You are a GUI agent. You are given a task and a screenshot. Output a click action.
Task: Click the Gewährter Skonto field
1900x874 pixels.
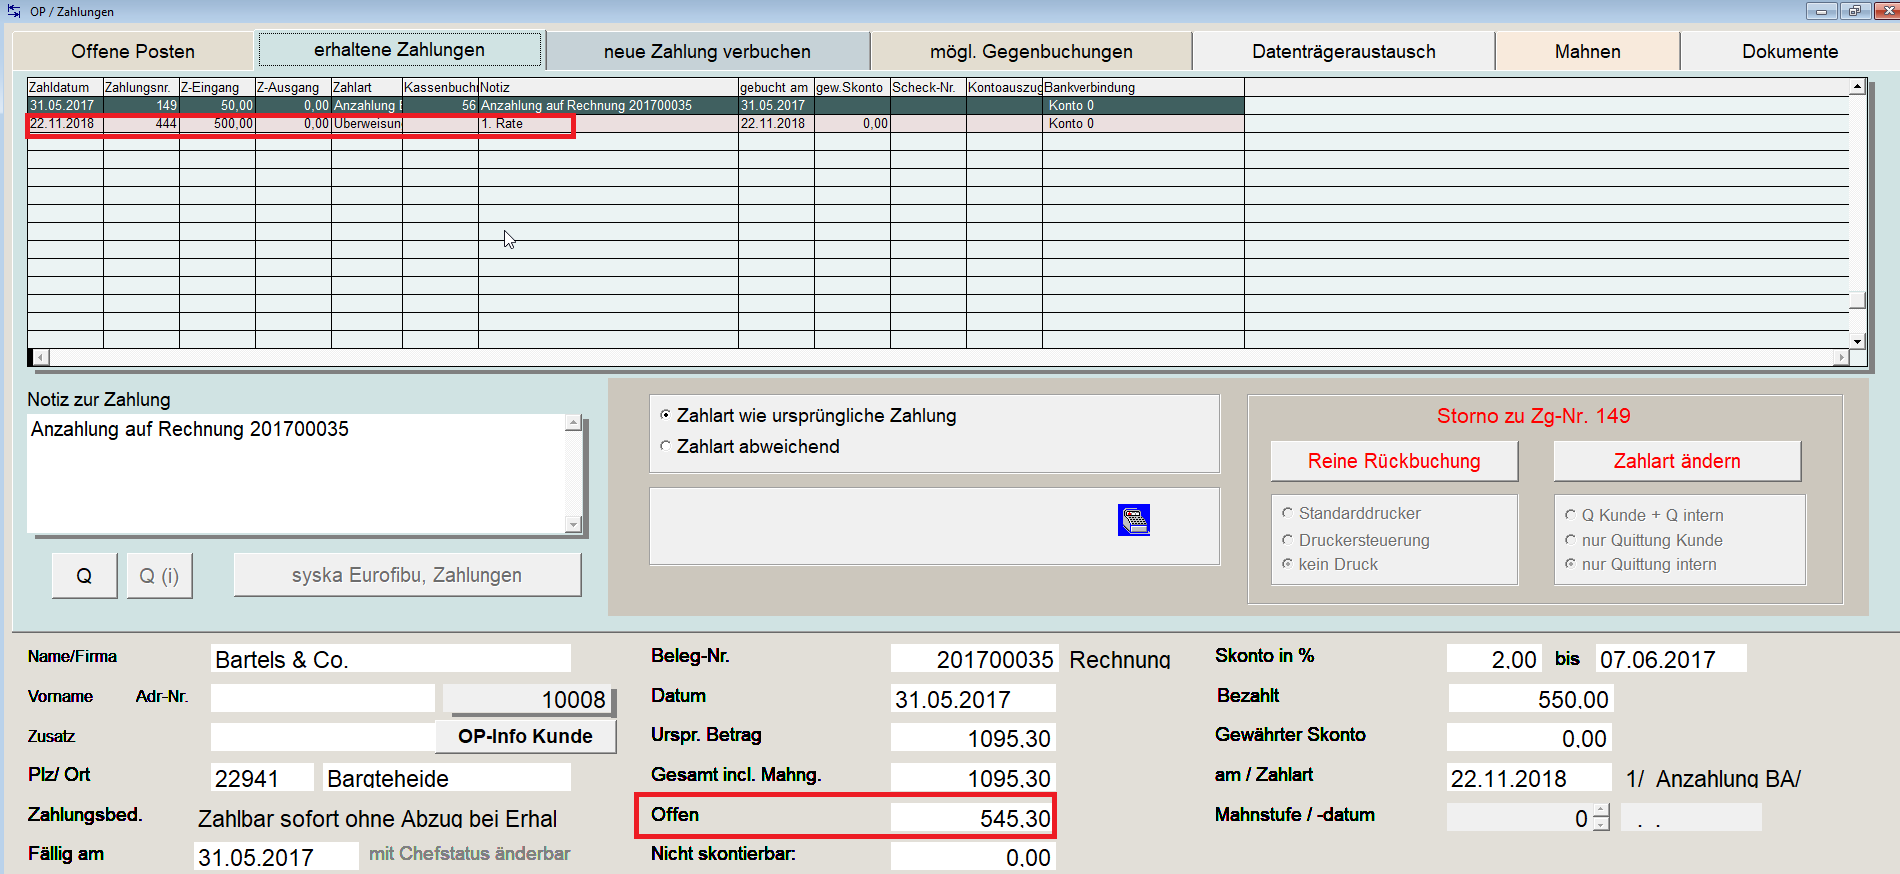[x=1530, y=738]
